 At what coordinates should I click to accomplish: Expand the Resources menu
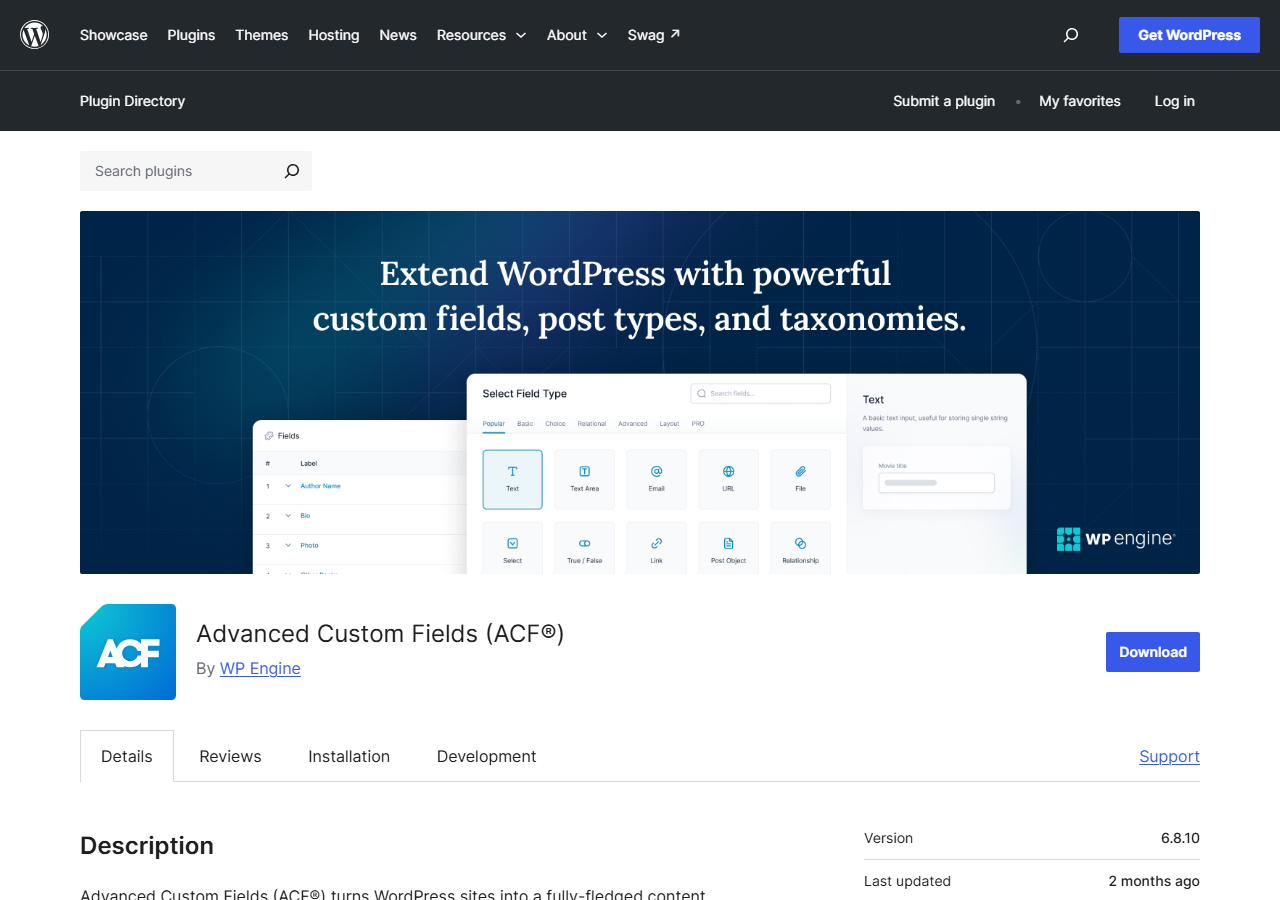pos(481,35)
